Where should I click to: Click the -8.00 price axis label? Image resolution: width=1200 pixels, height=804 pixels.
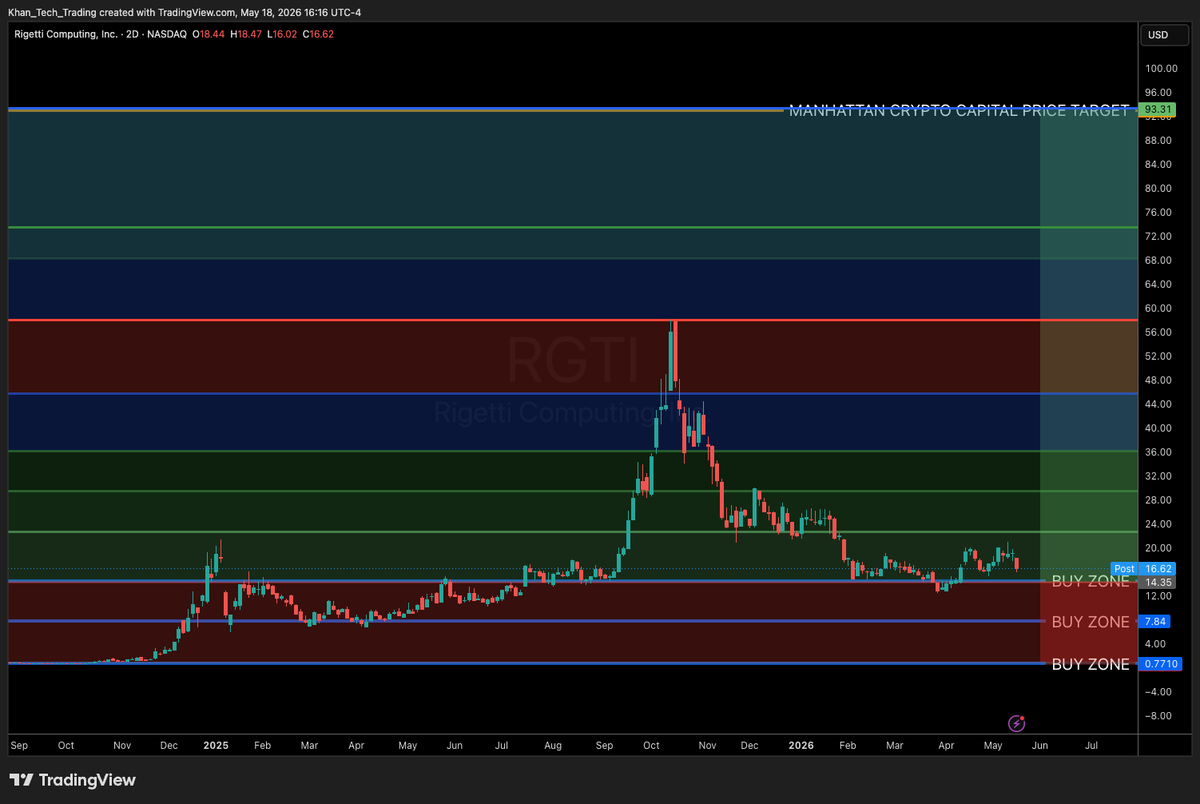point(1158,716)
